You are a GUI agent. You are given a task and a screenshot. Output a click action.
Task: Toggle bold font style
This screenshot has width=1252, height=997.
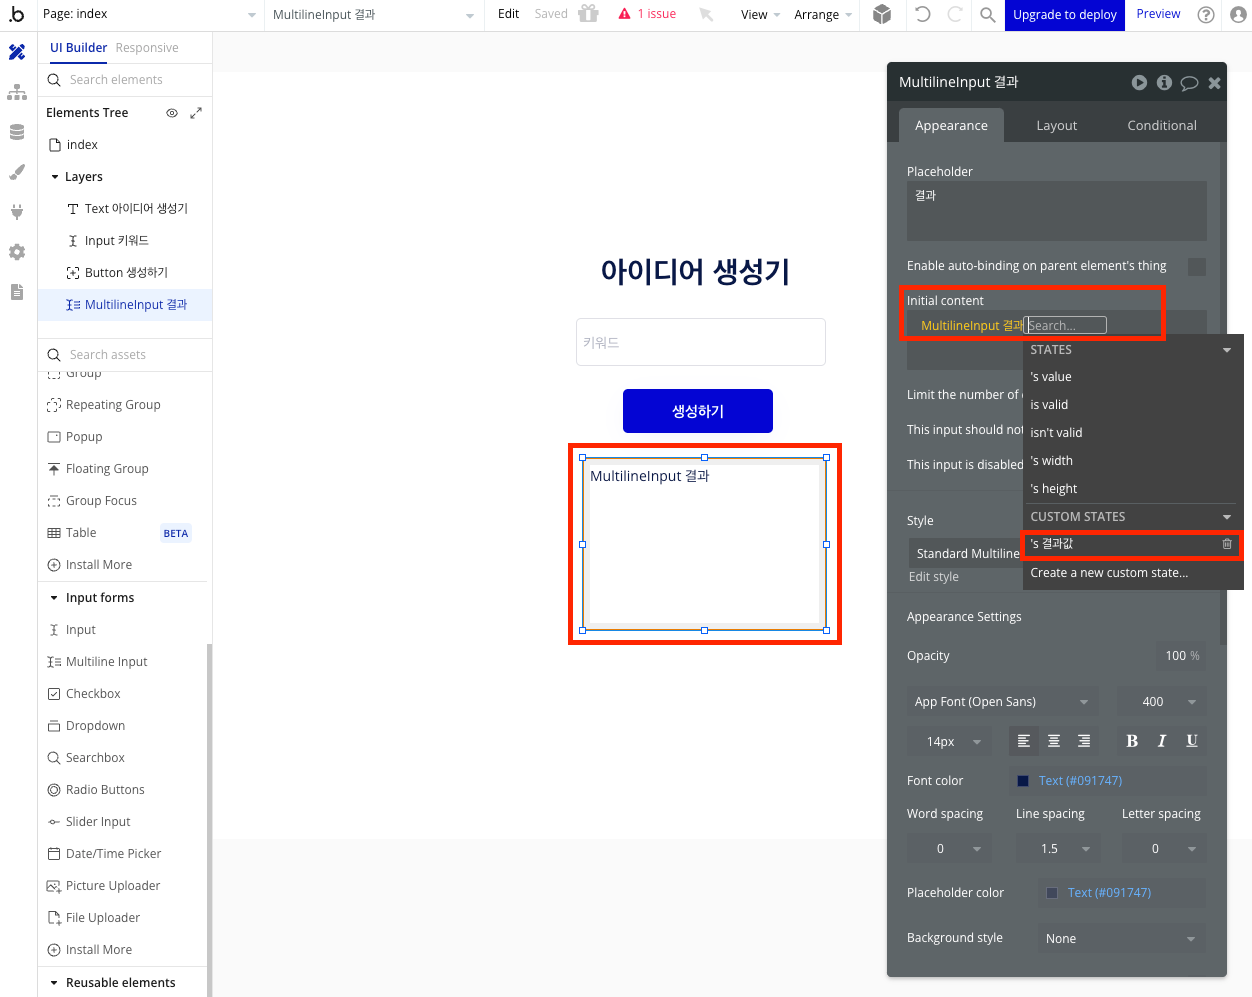1132,741
